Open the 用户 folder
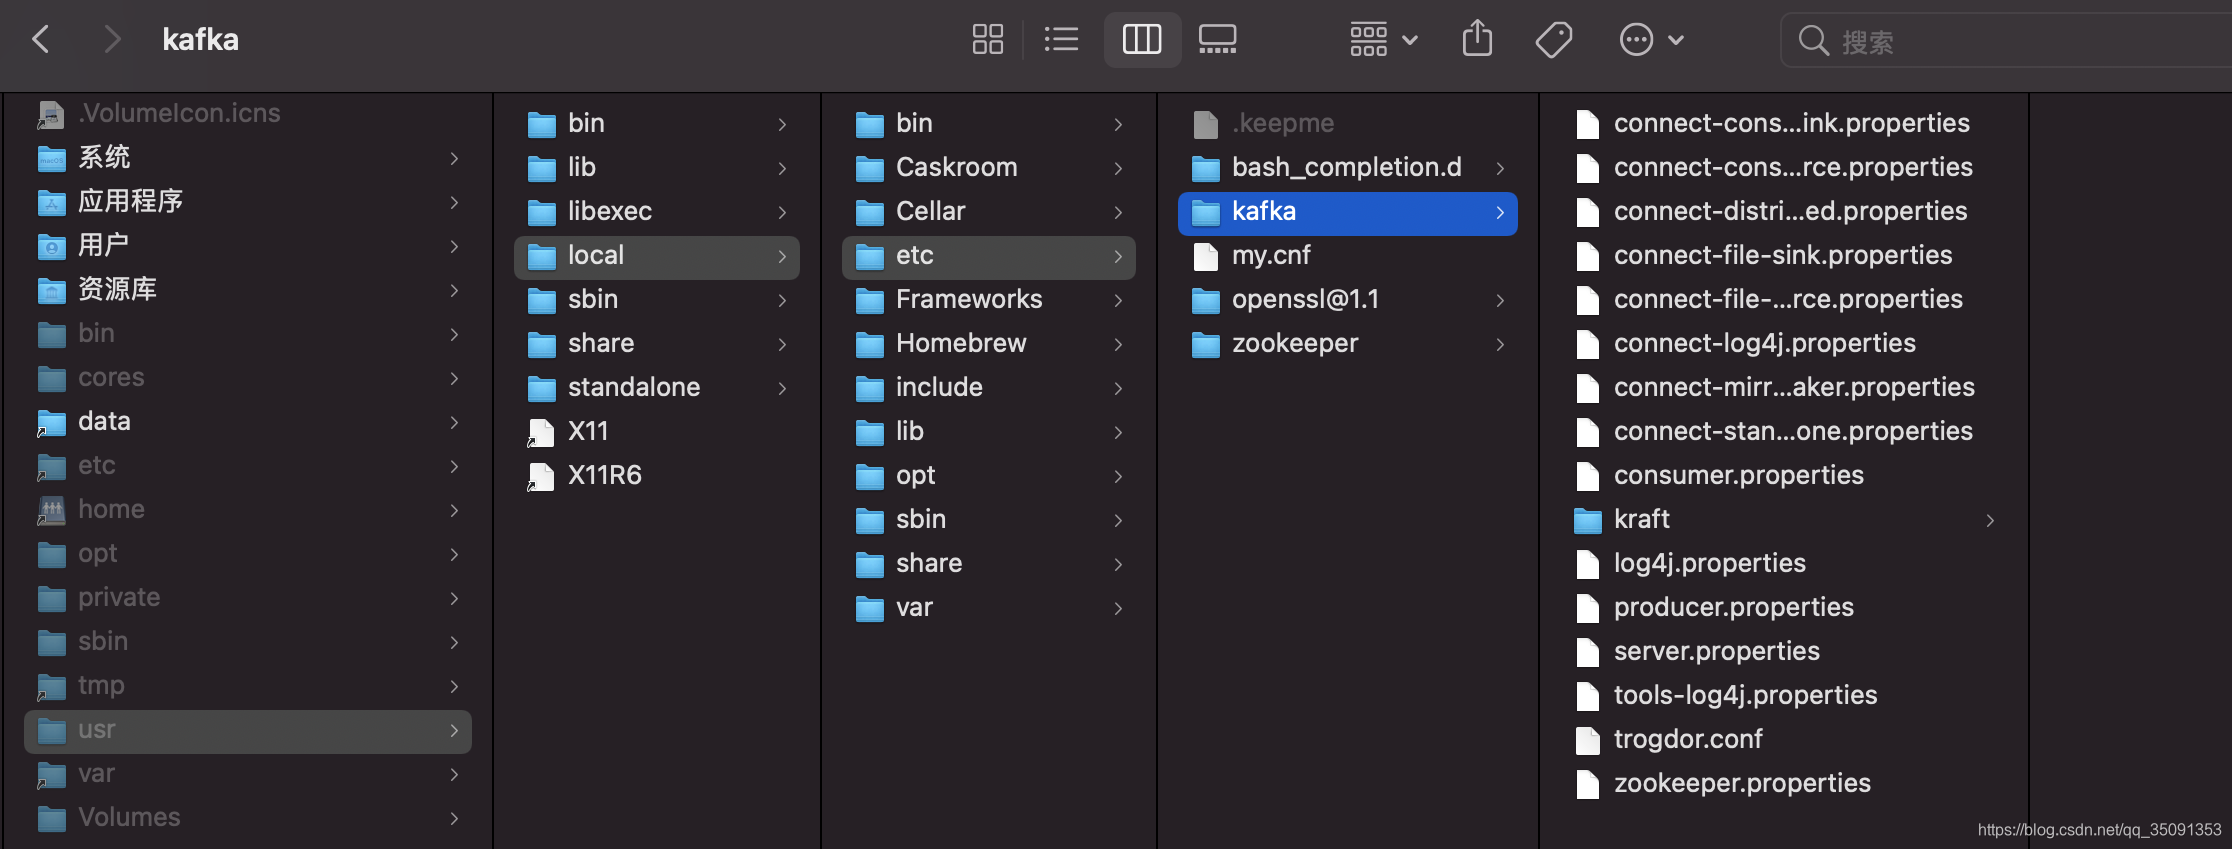The width and height of the screenshot is (2232, 849). tap(248, 246)
